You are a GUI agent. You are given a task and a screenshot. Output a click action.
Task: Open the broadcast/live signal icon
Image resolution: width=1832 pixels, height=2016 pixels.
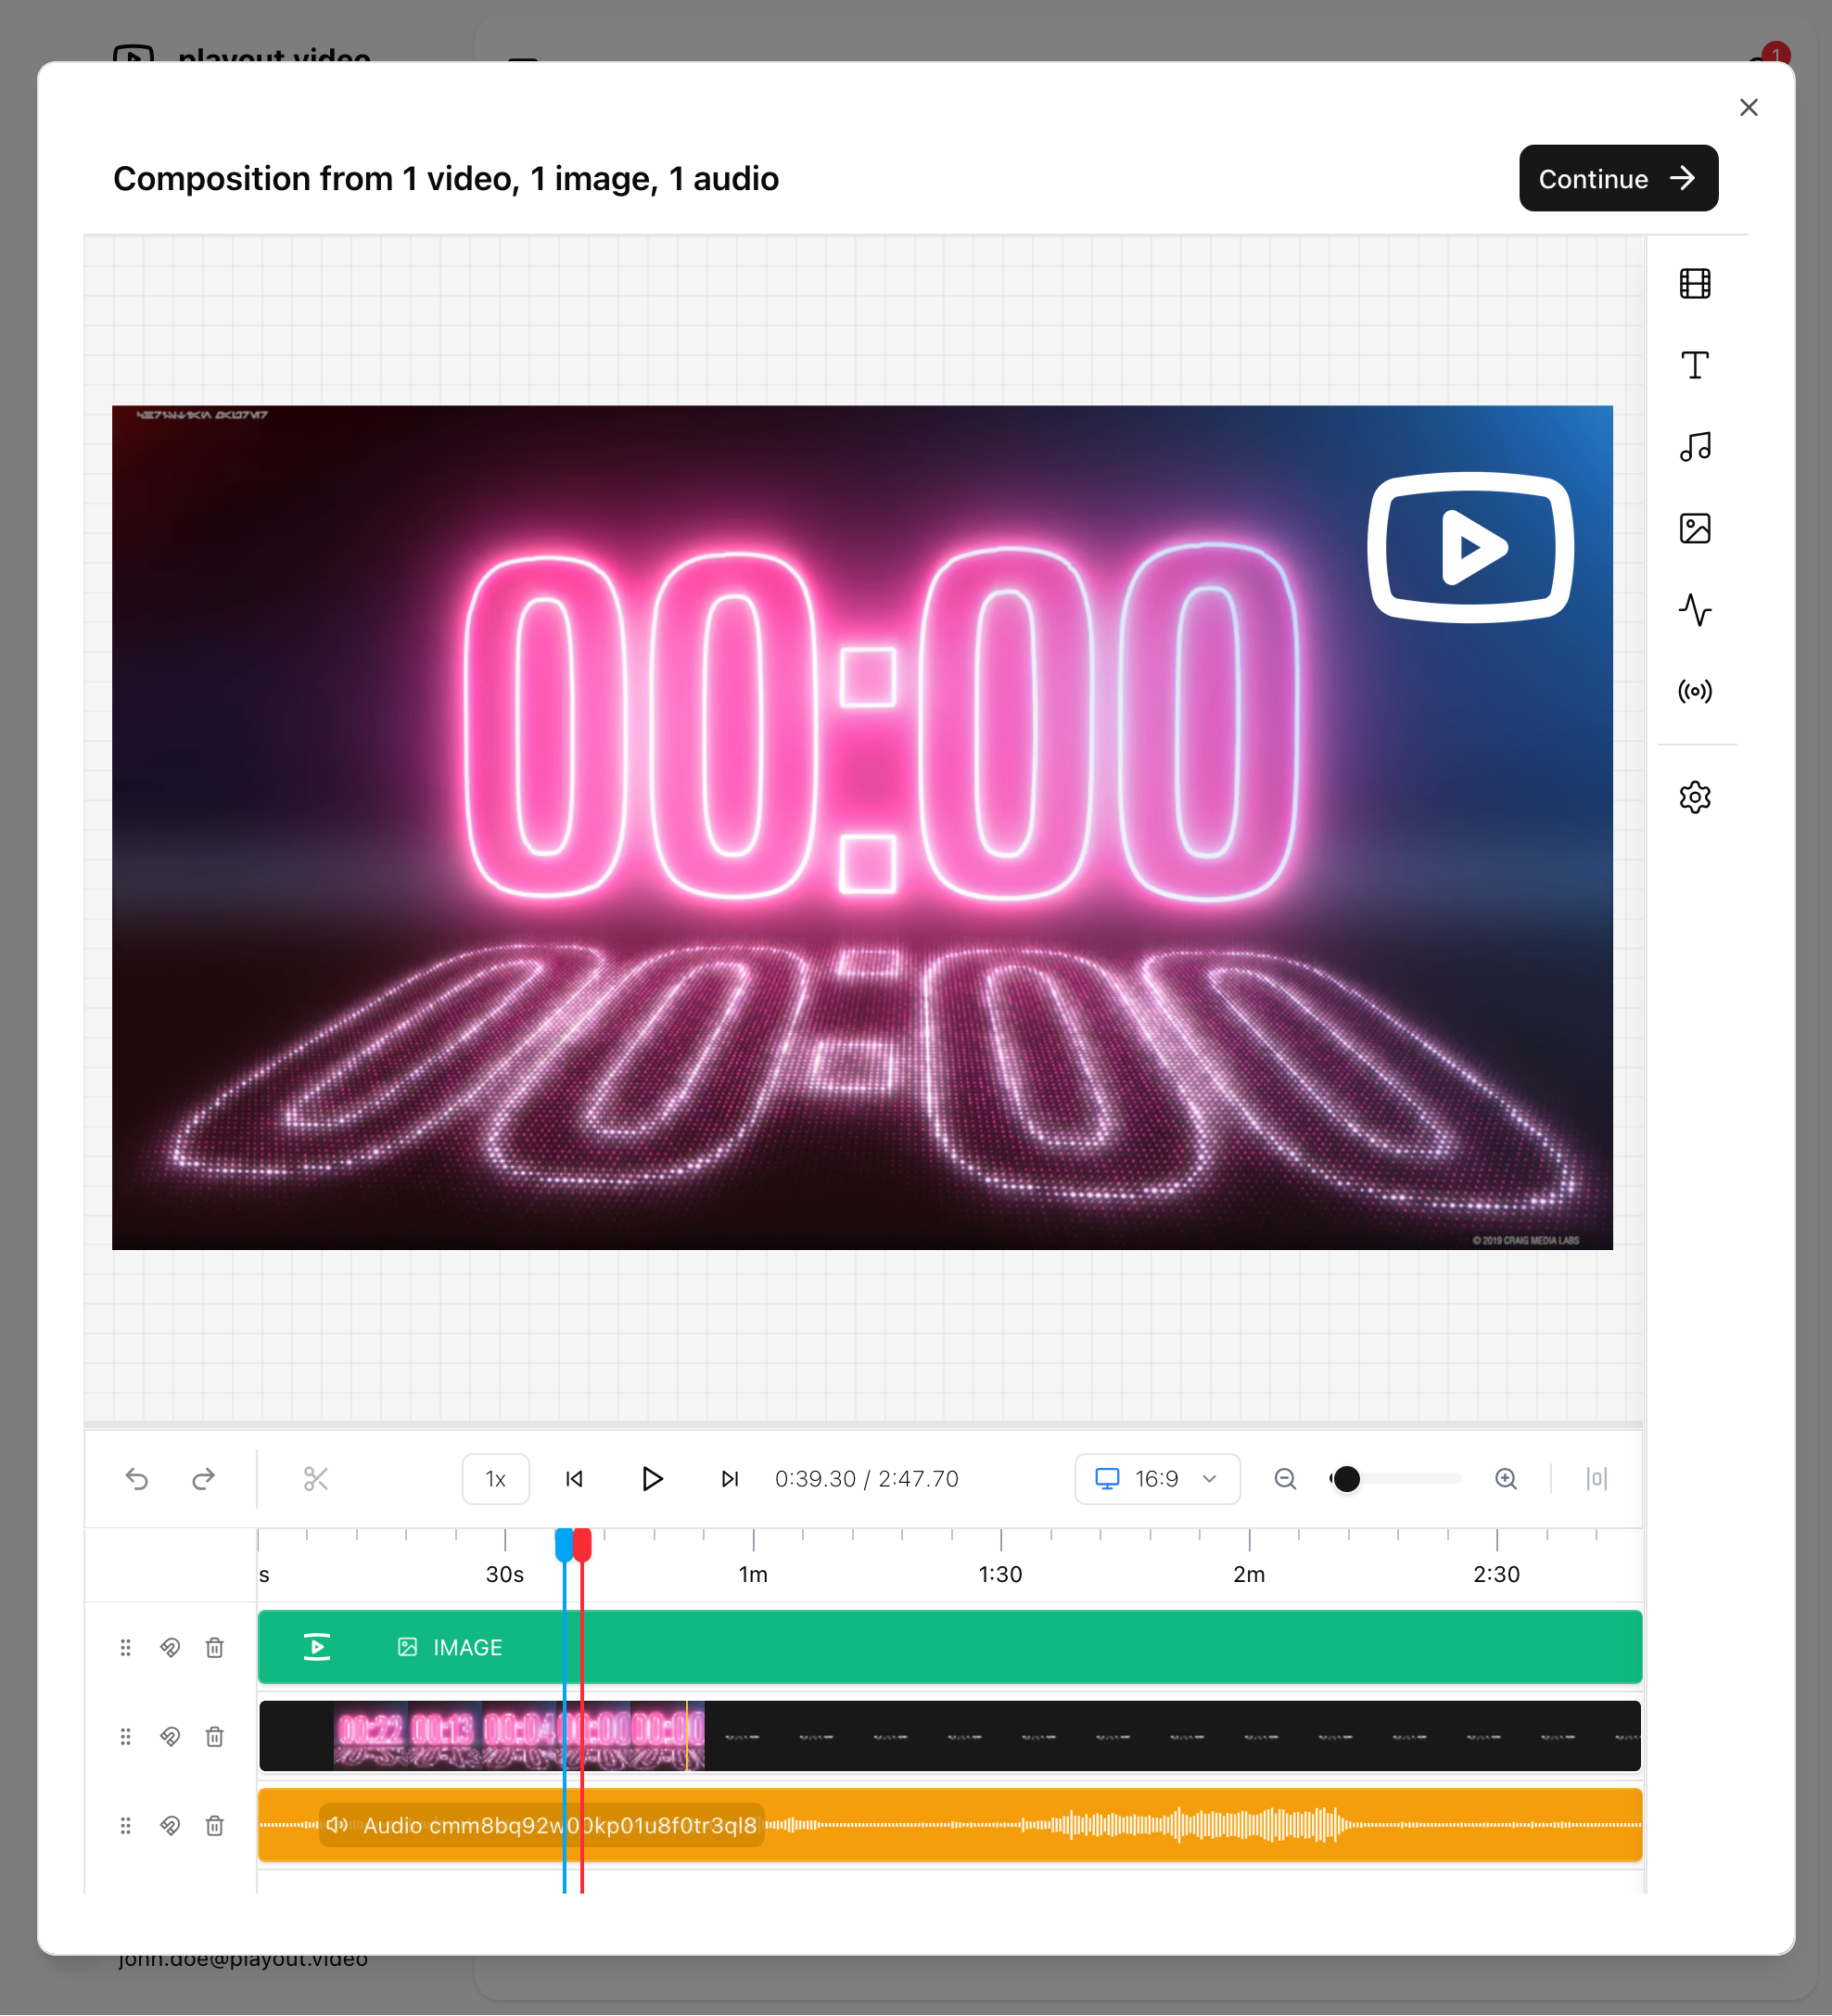coord(1694,691)
